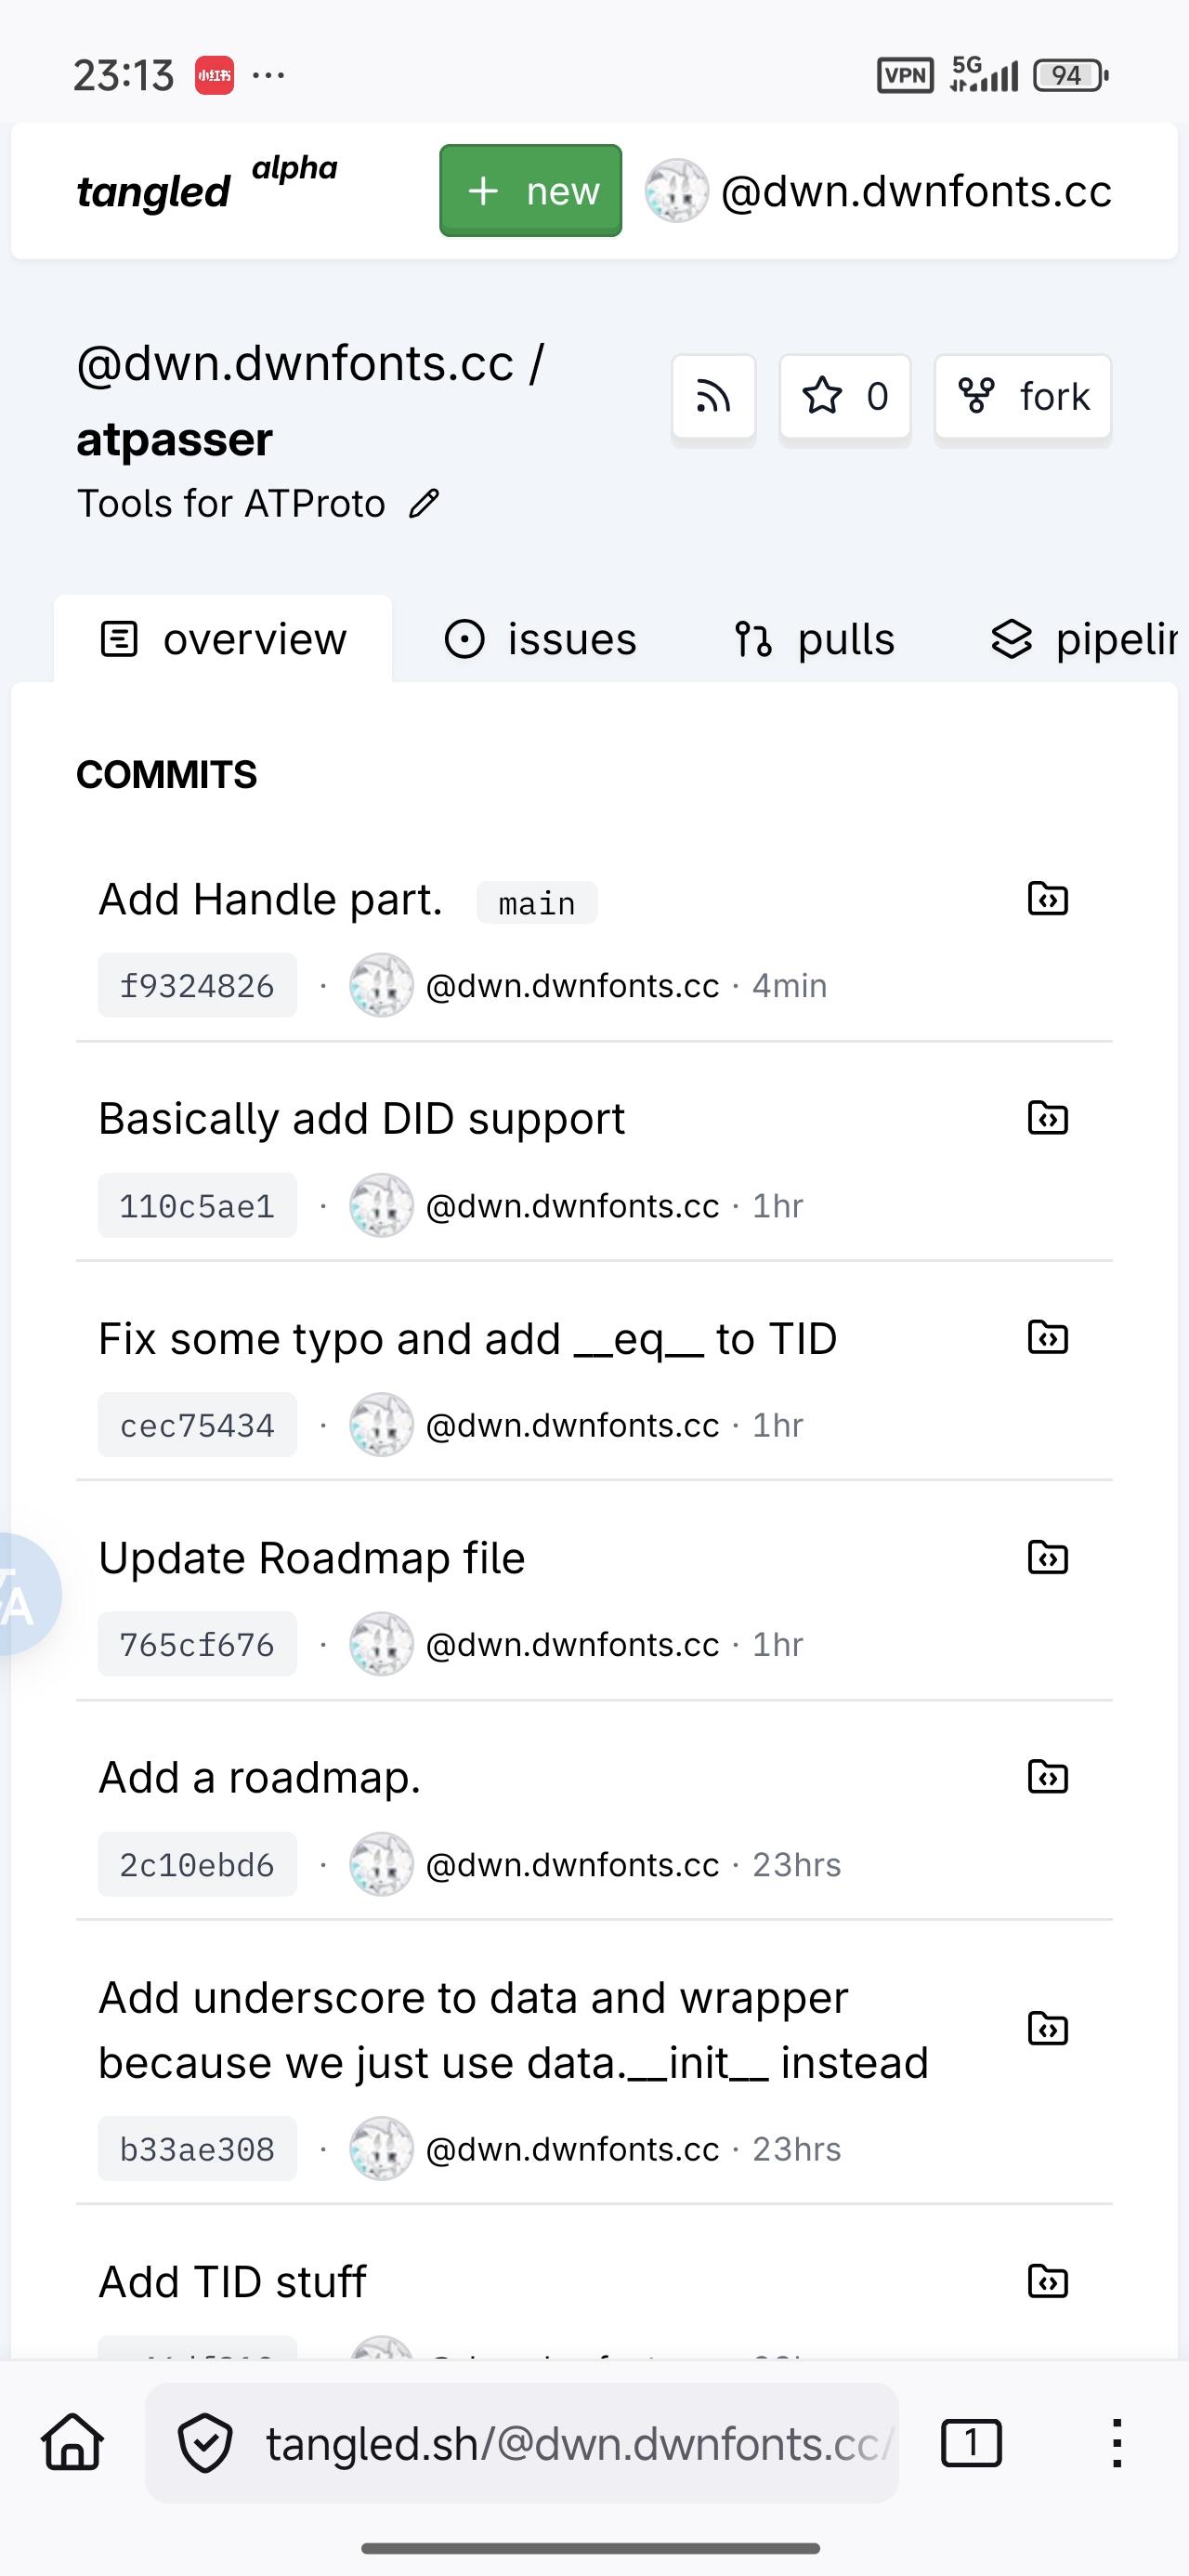The image size is (1189, 2576).
Task: Tap the browser home icon
Action: point(73,2442)
